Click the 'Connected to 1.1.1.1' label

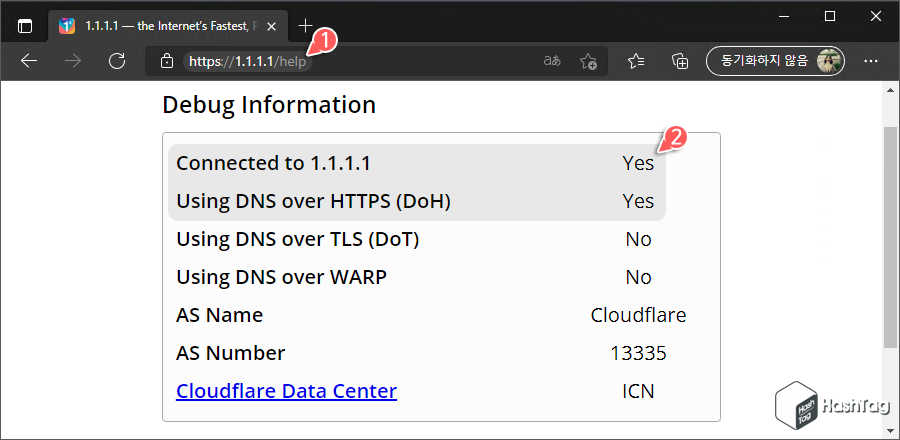(x=273, y=163)
